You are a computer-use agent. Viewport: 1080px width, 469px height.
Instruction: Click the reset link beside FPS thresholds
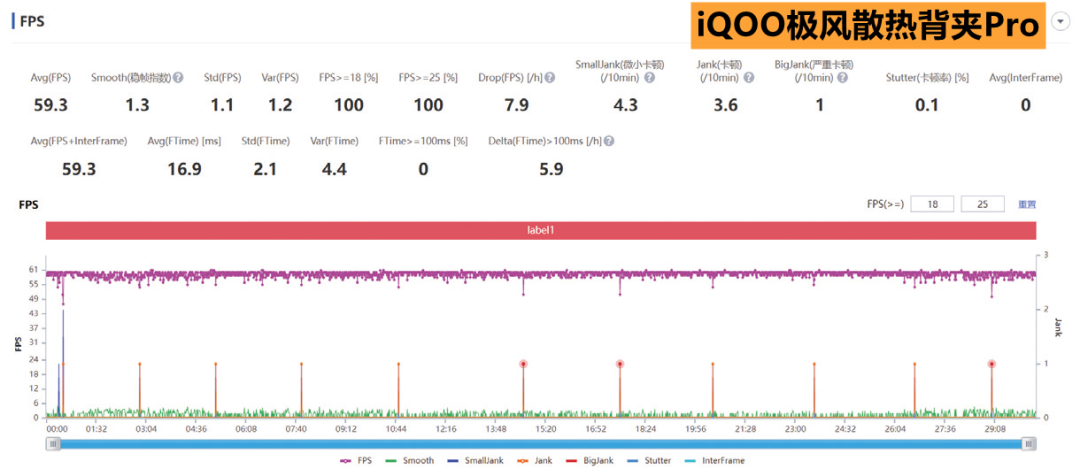point(1026,204)
